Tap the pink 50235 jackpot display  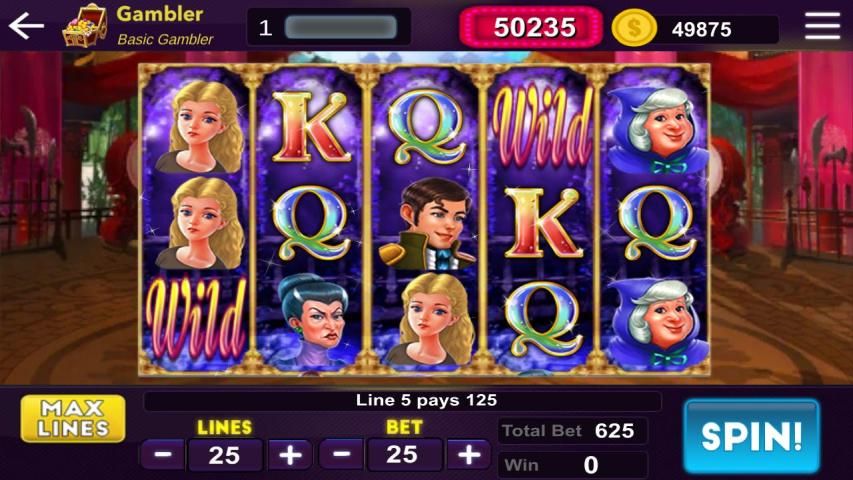tap(531, 27)
